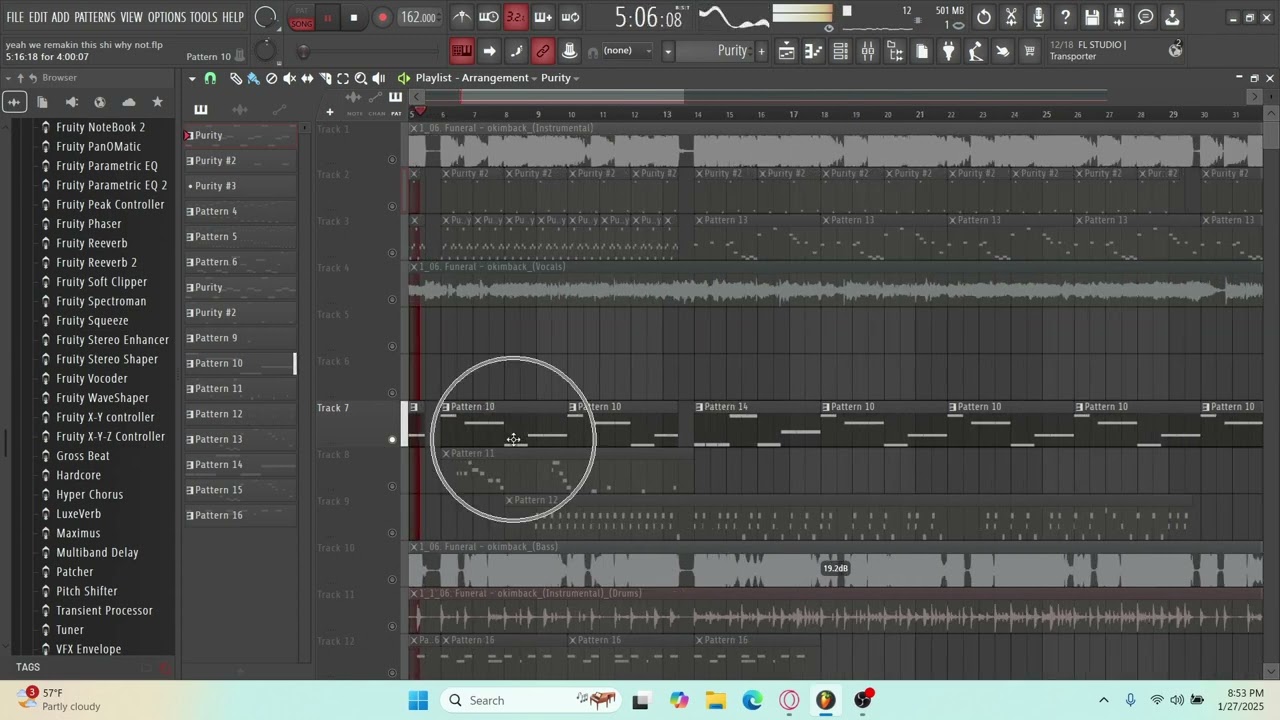Open the Audio editor scissors icon
This screenshot has width=1280, height=720.
point(1011,17)
